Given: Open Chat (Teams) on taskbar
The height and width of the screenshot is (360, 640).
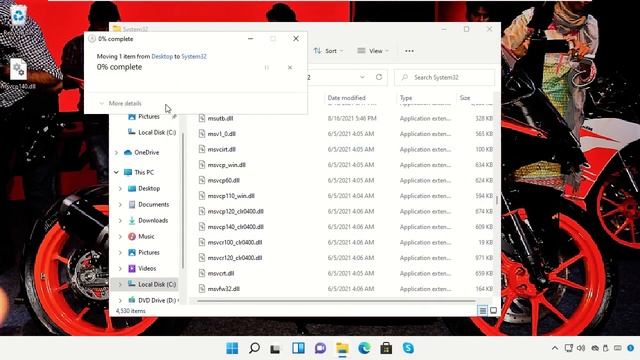Looking at the screenshot, I should [x=320, y=348].
